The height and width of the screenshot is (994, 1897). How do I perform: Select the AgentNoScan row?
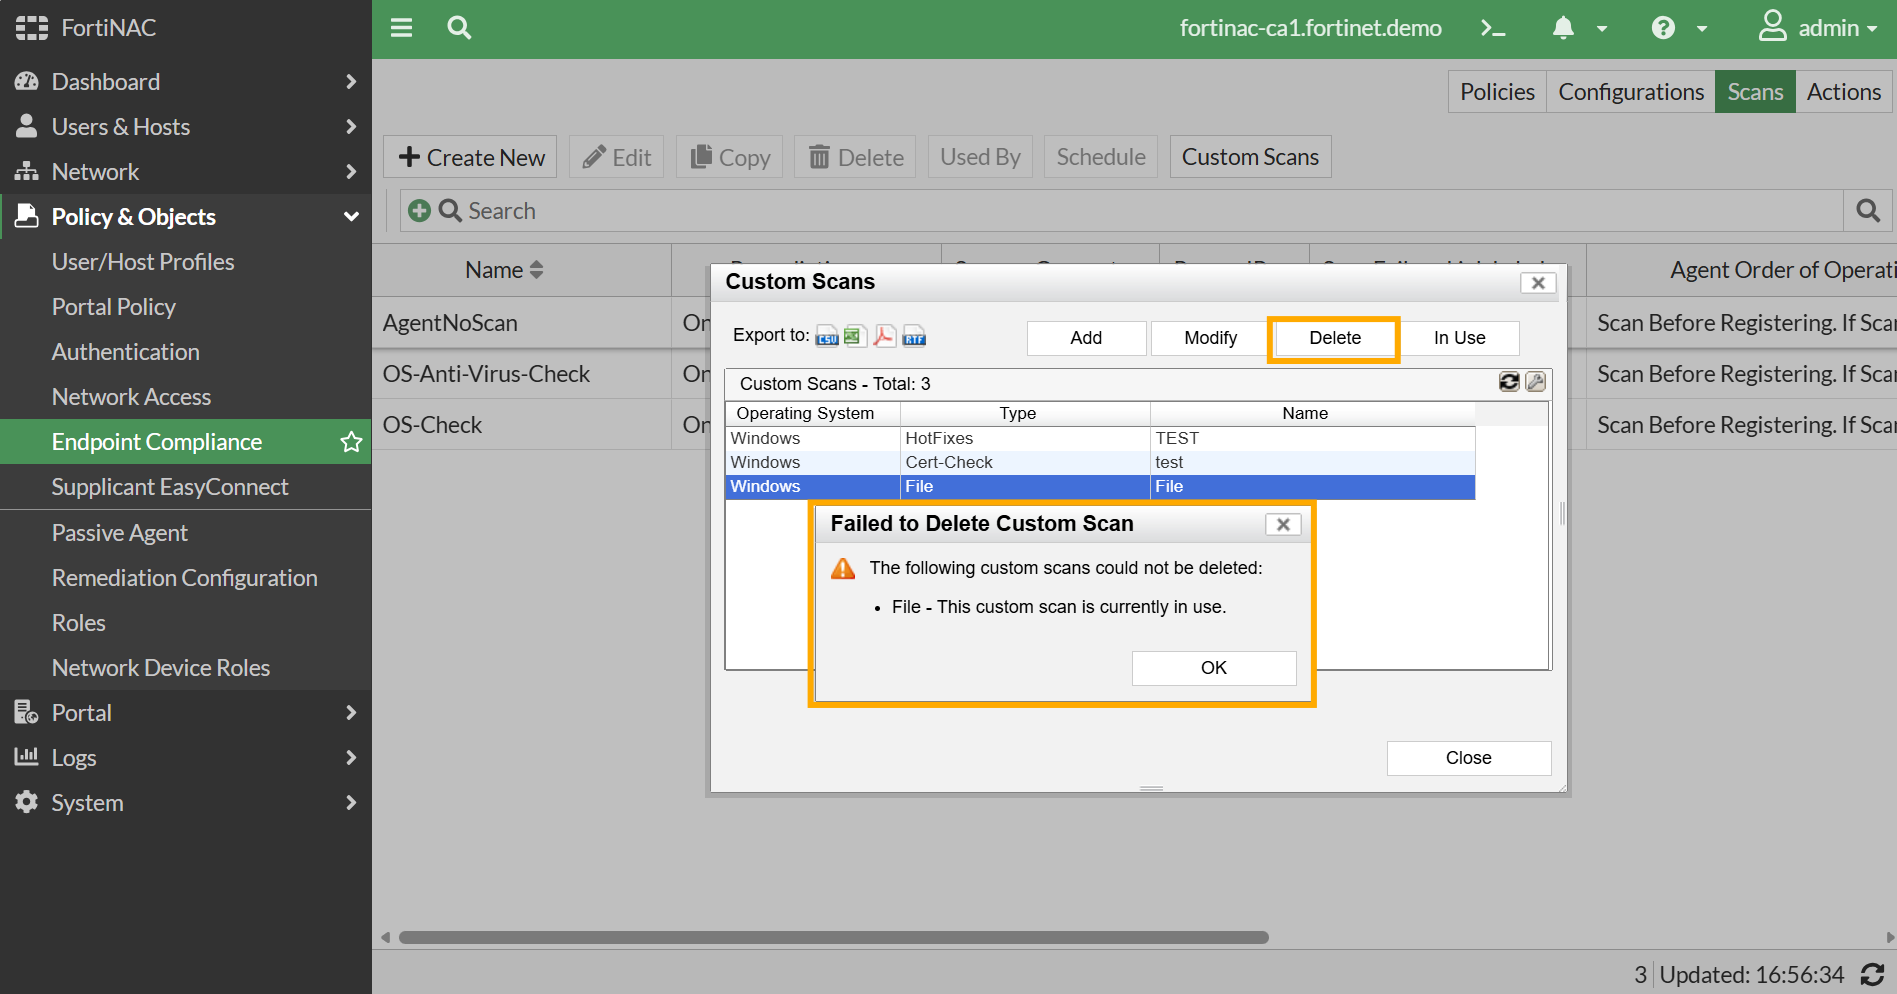pos(541,323)
